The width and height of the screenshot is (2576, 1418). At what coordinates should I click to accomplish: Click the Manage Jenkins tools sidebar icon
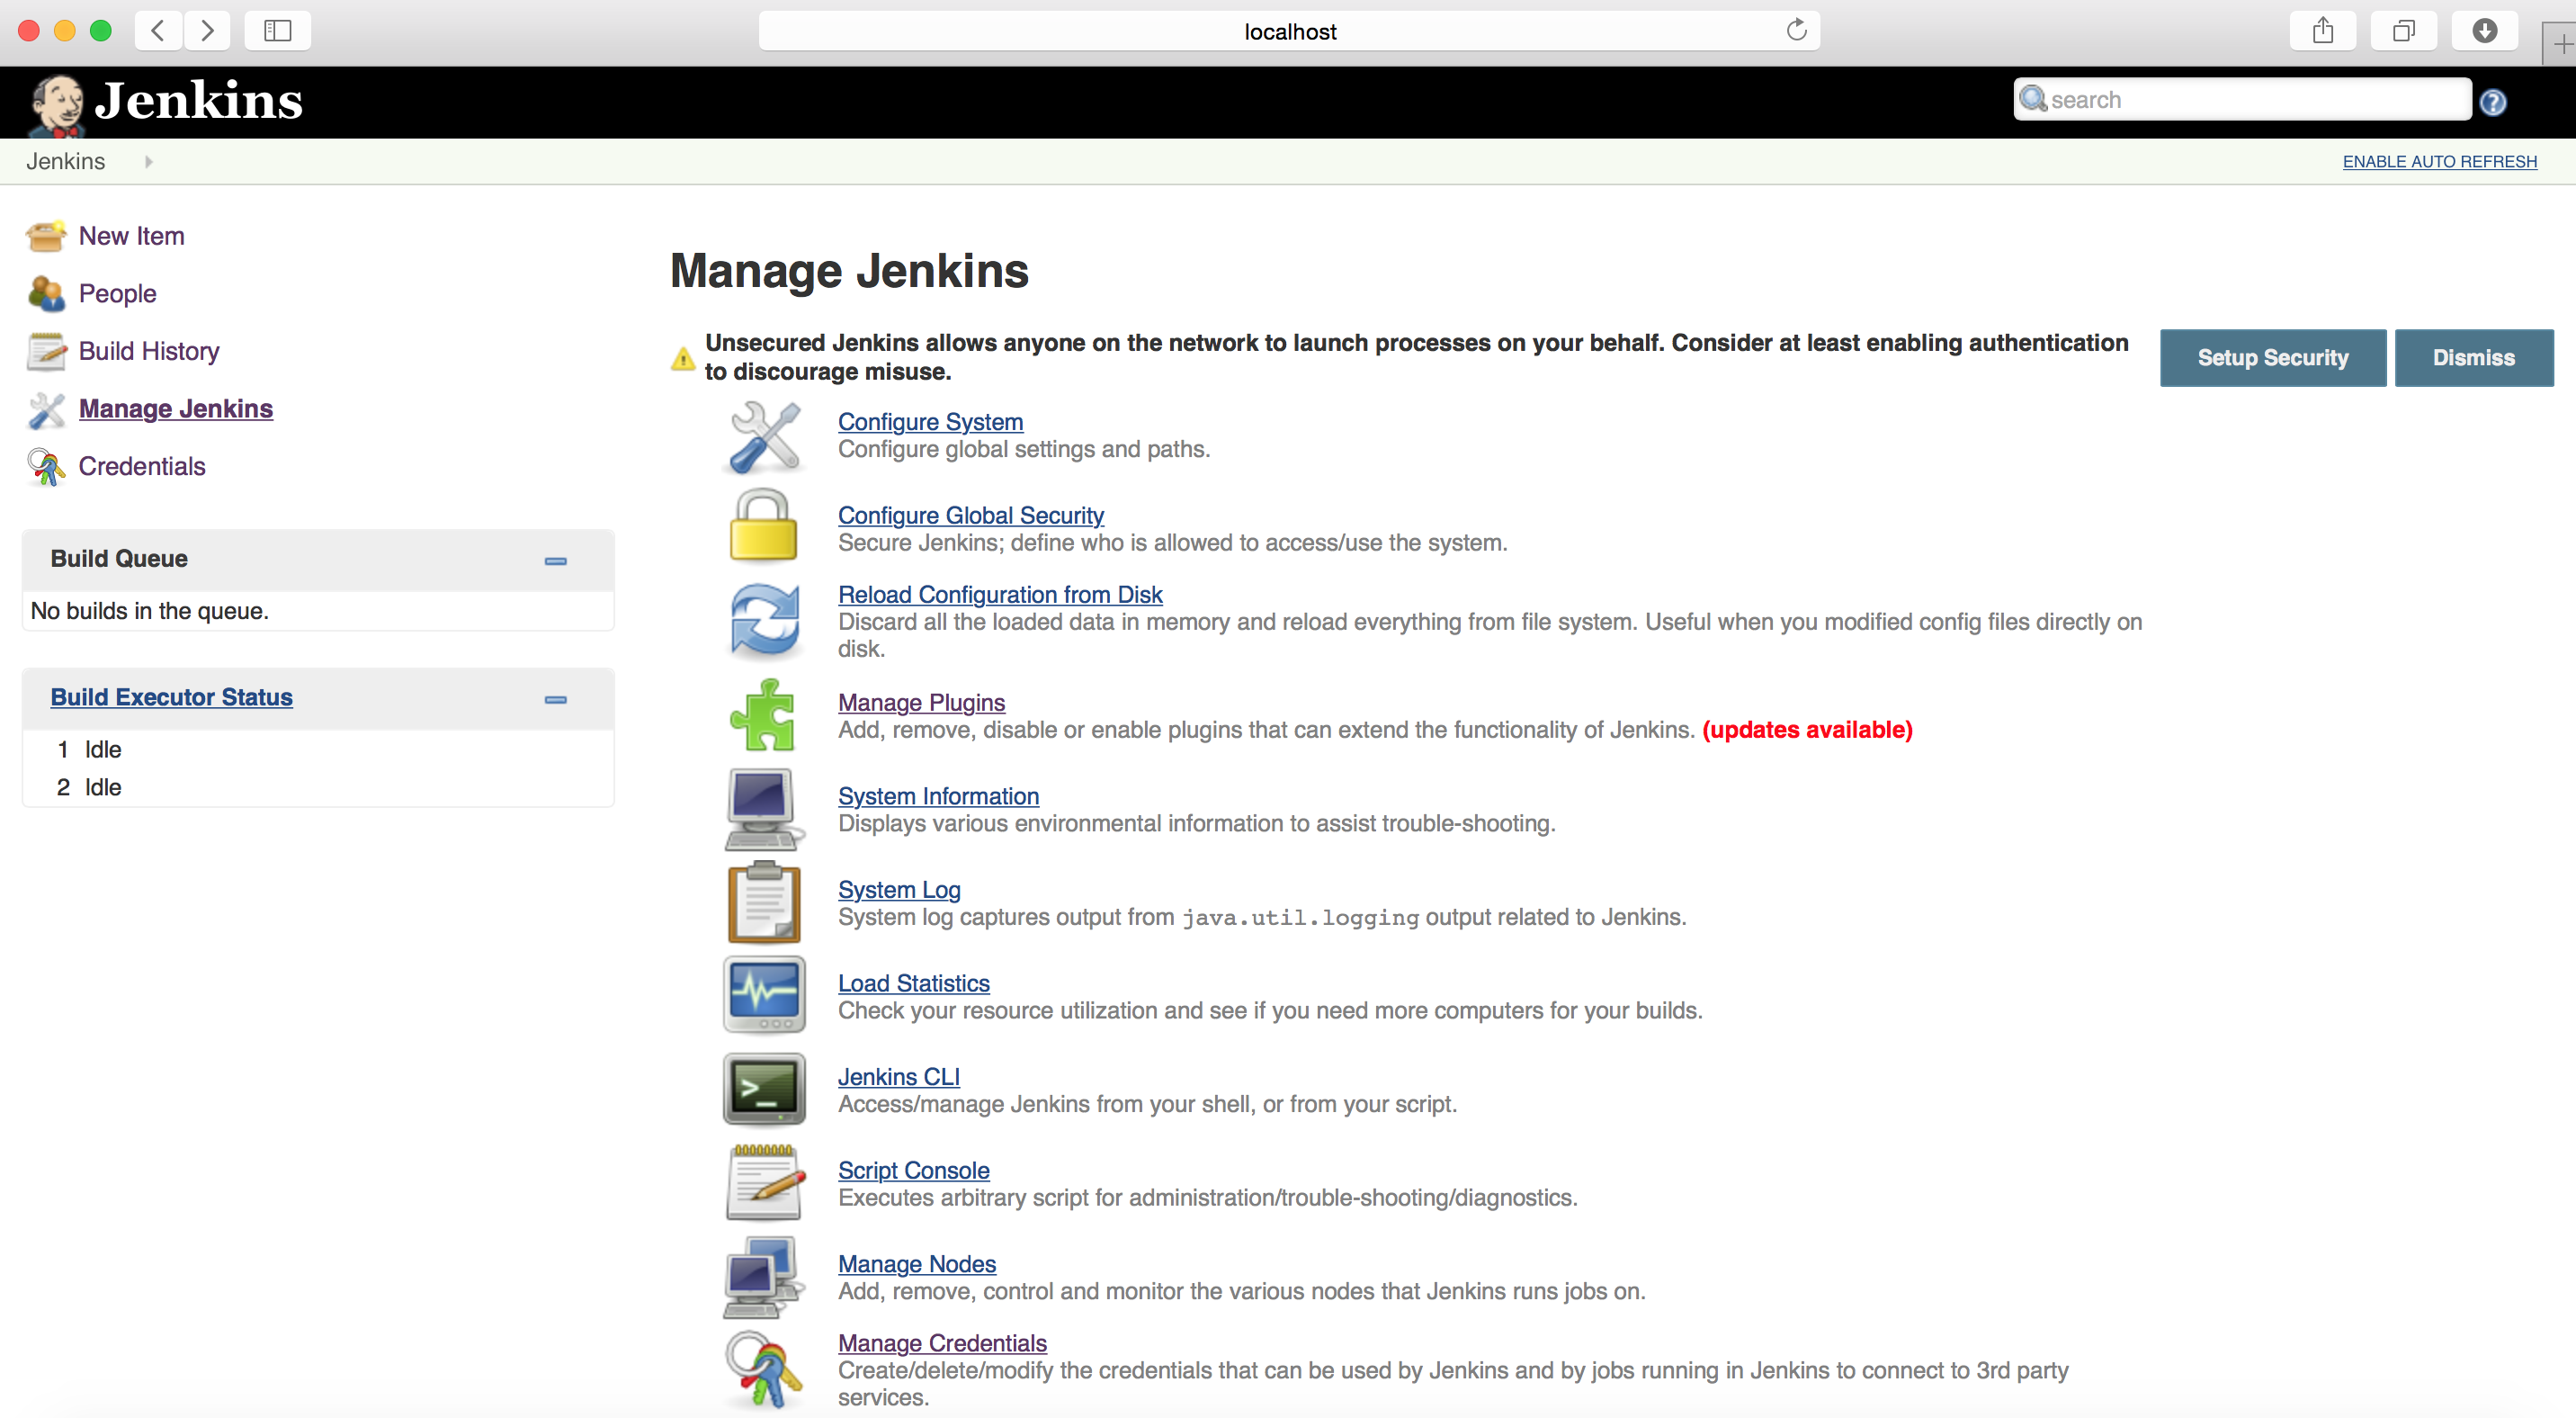pyautogui.click(x=46, y=409)
